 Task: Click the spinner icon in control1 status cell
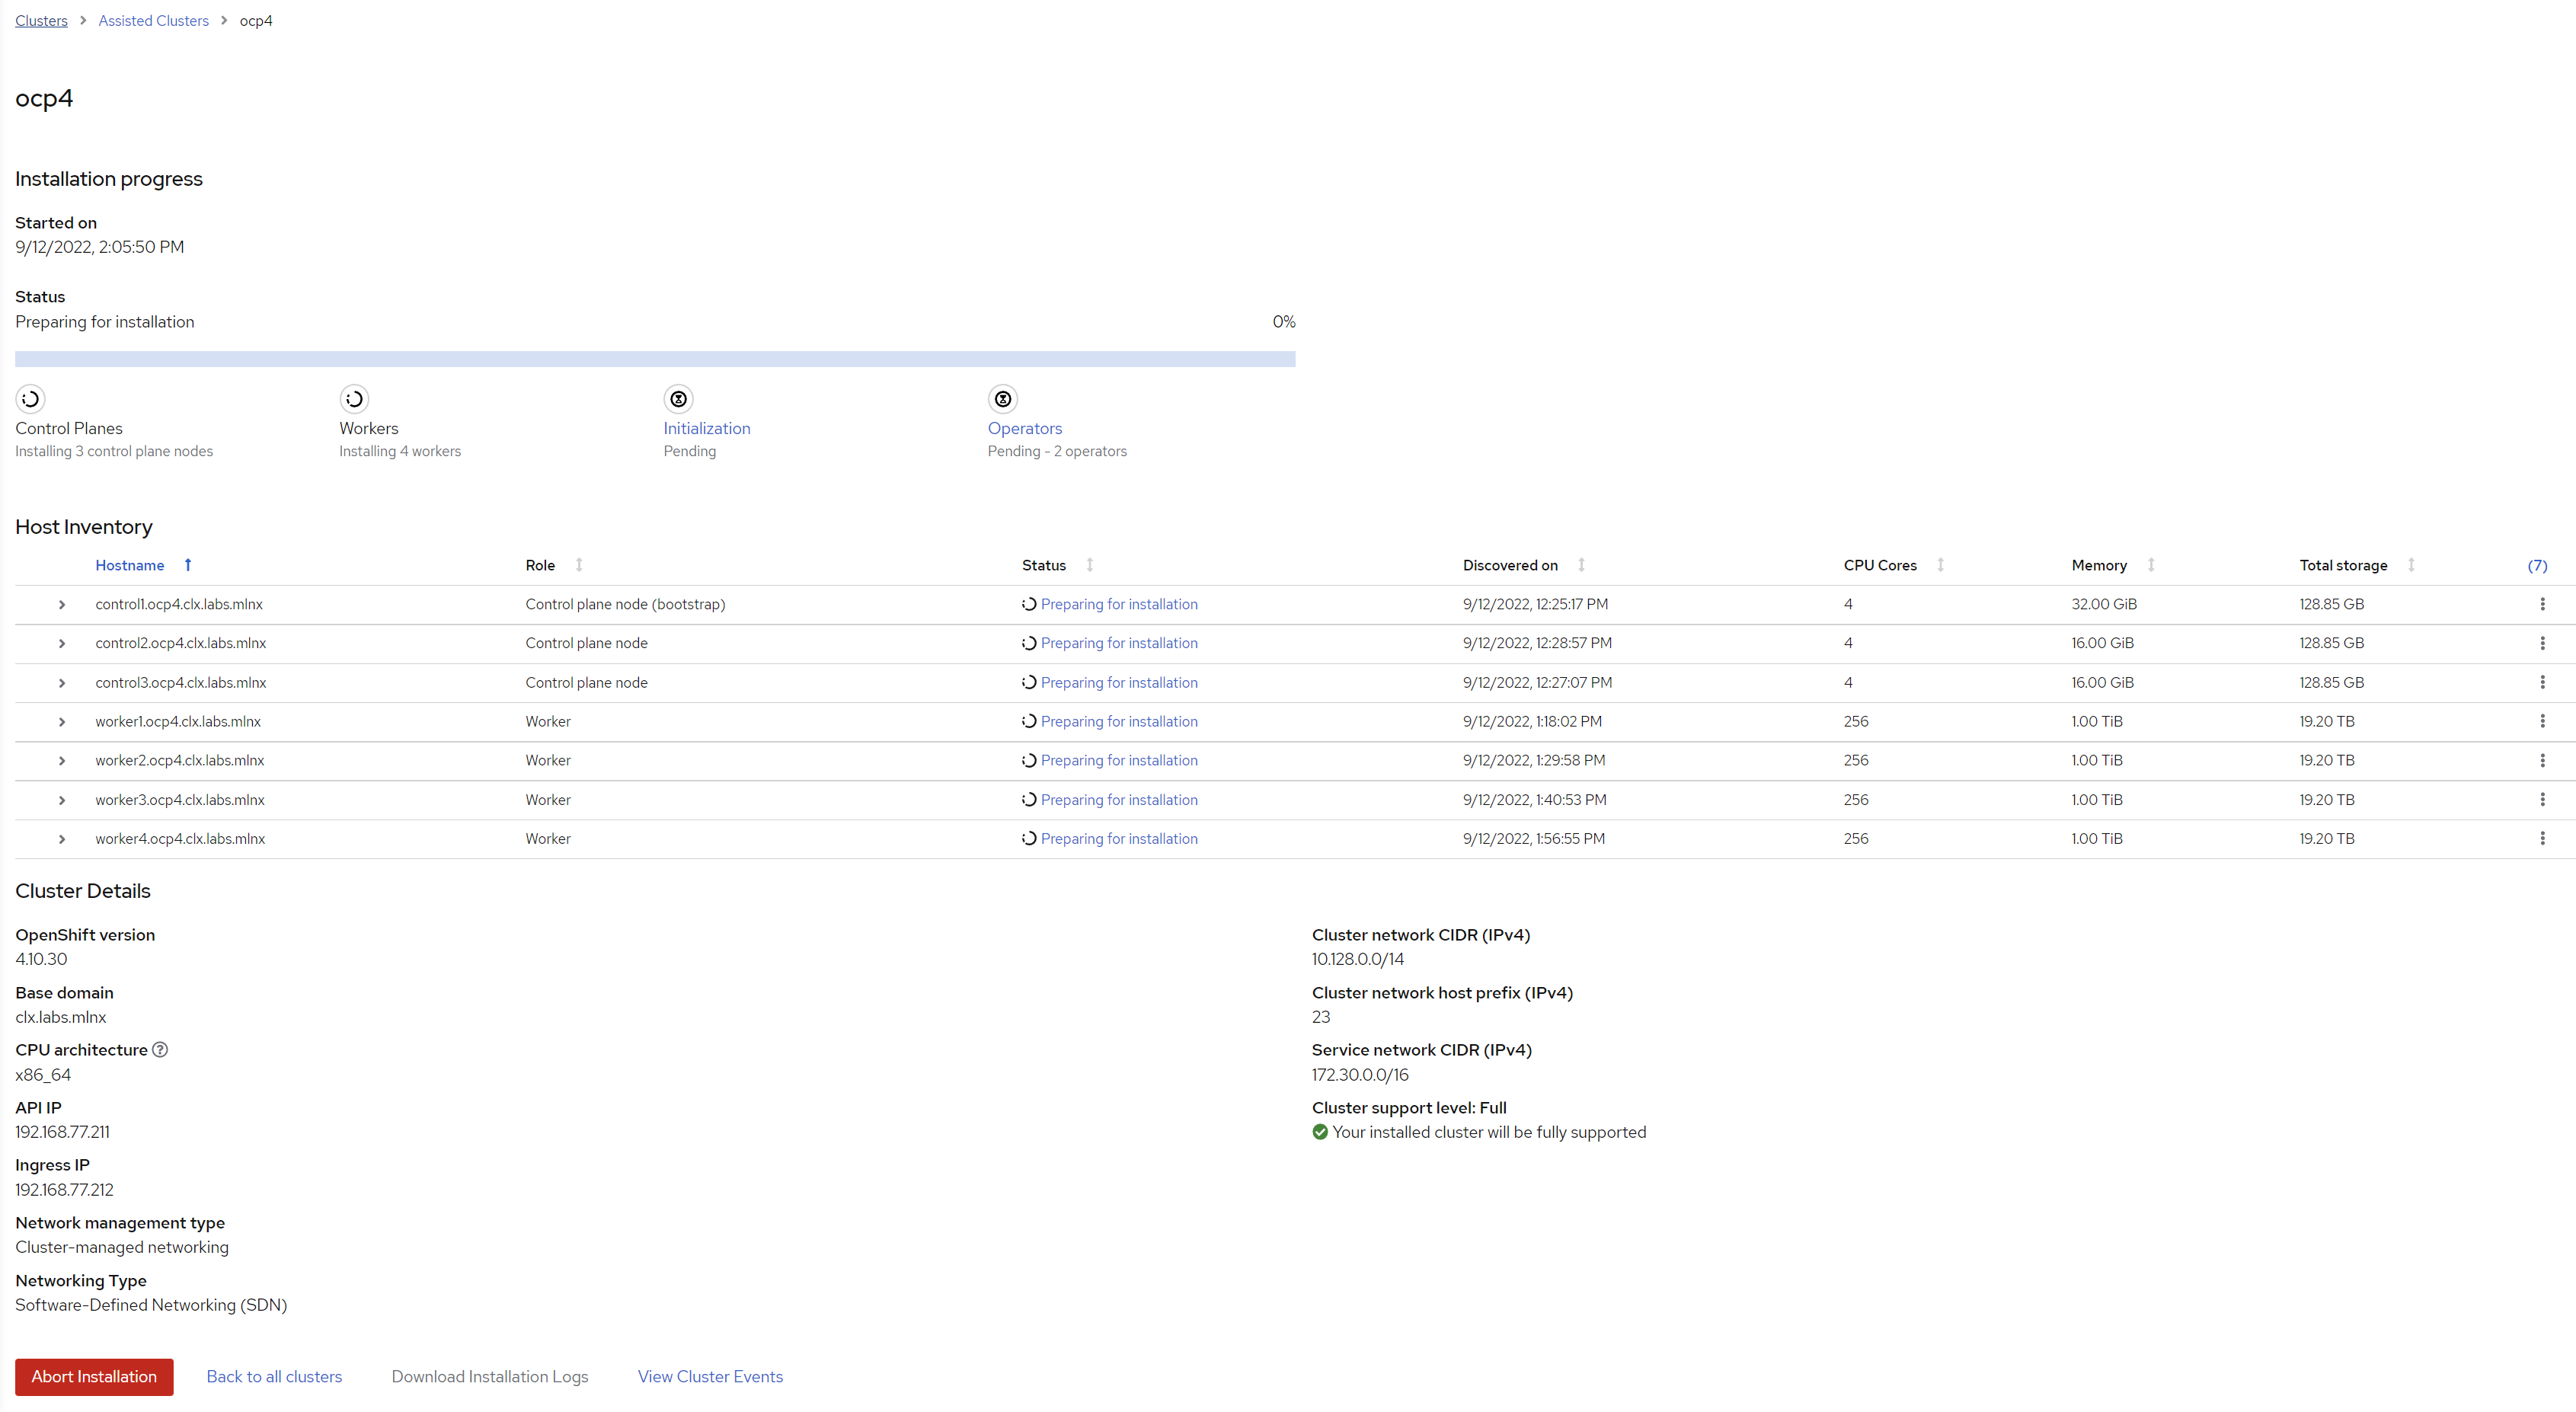tap(1029, 604)
